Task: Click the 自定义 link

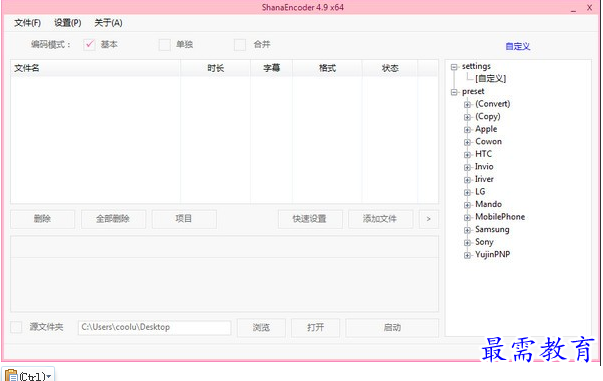Action: (518, 47)
